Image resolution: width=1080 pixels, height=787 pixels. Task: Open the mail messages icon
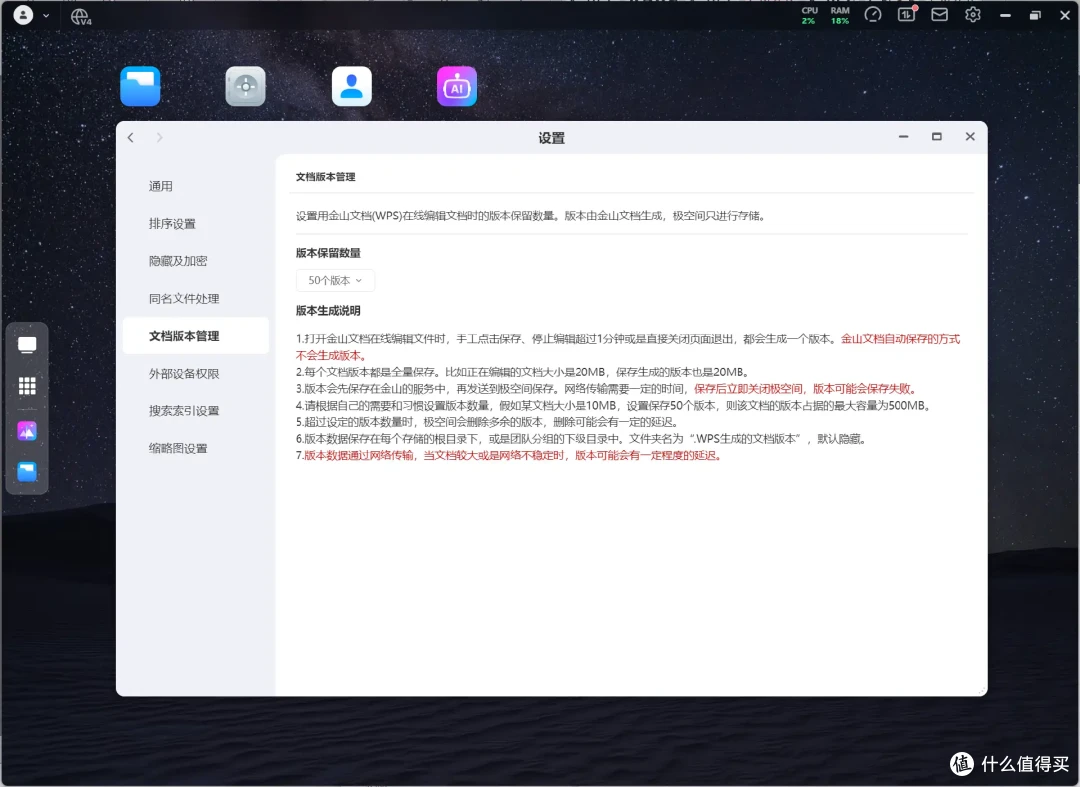tap(939, 14)
